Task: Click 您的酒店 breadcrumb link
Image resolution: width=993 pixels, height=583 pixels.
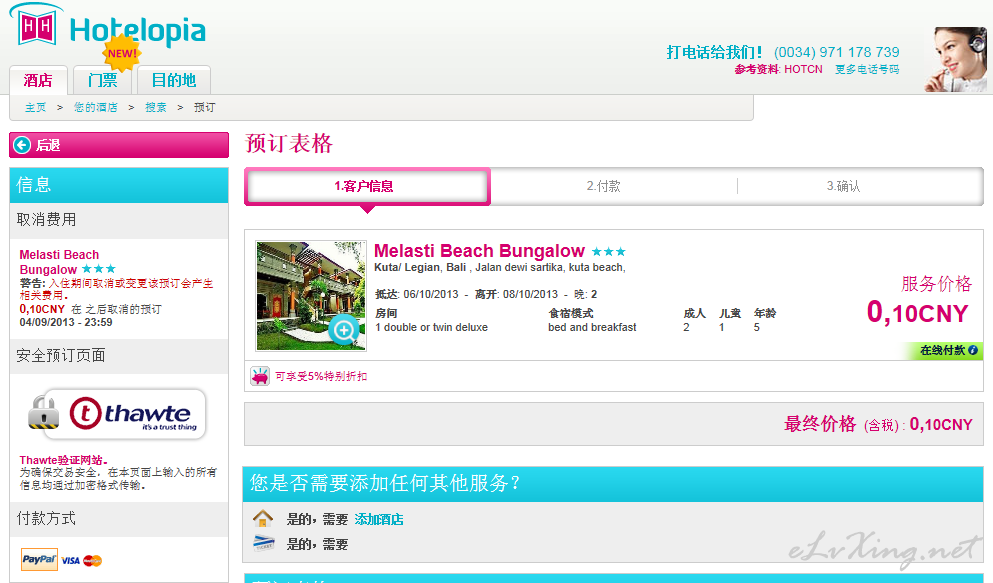Action: [x=95, y=107]
